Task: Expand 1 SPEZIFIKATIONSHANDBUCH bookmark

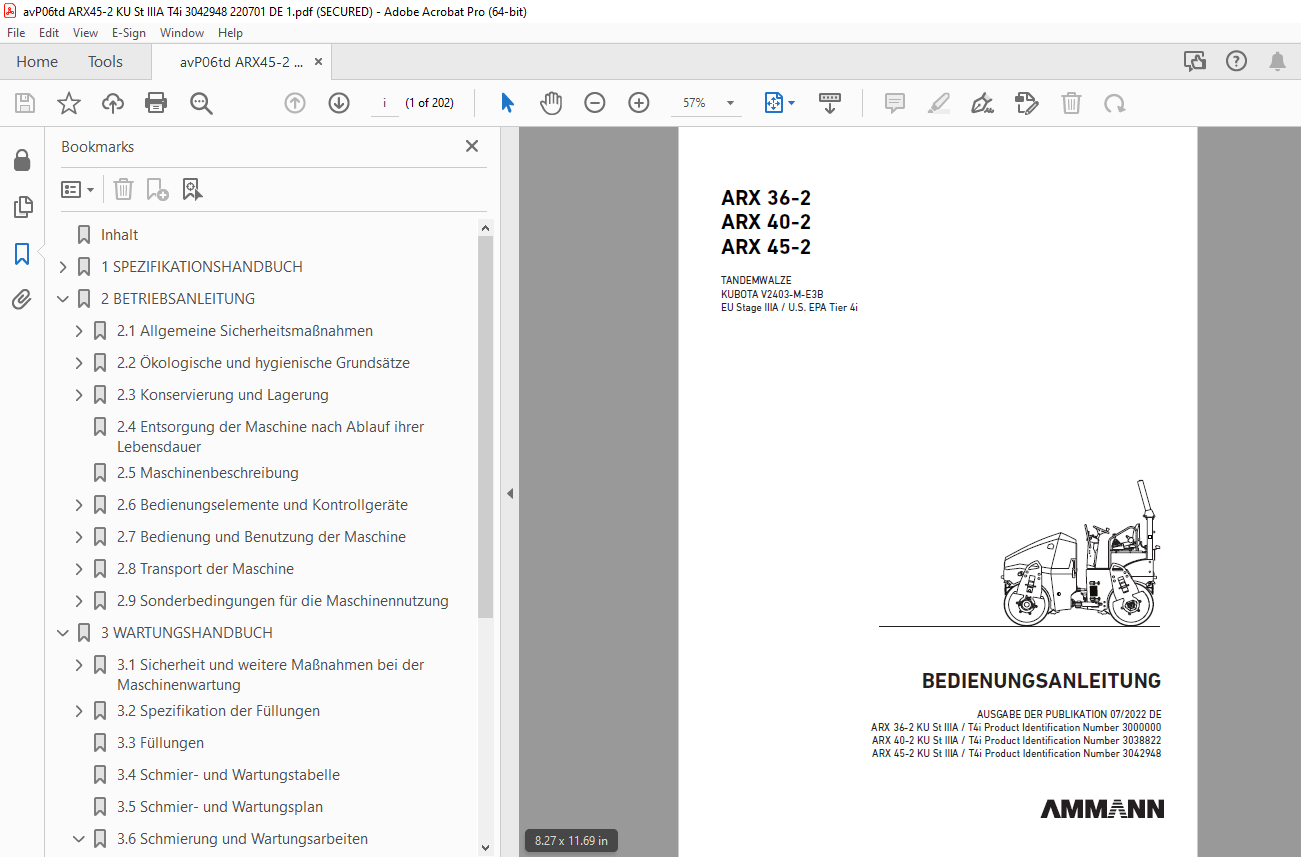Action: (x=63, y=267)
